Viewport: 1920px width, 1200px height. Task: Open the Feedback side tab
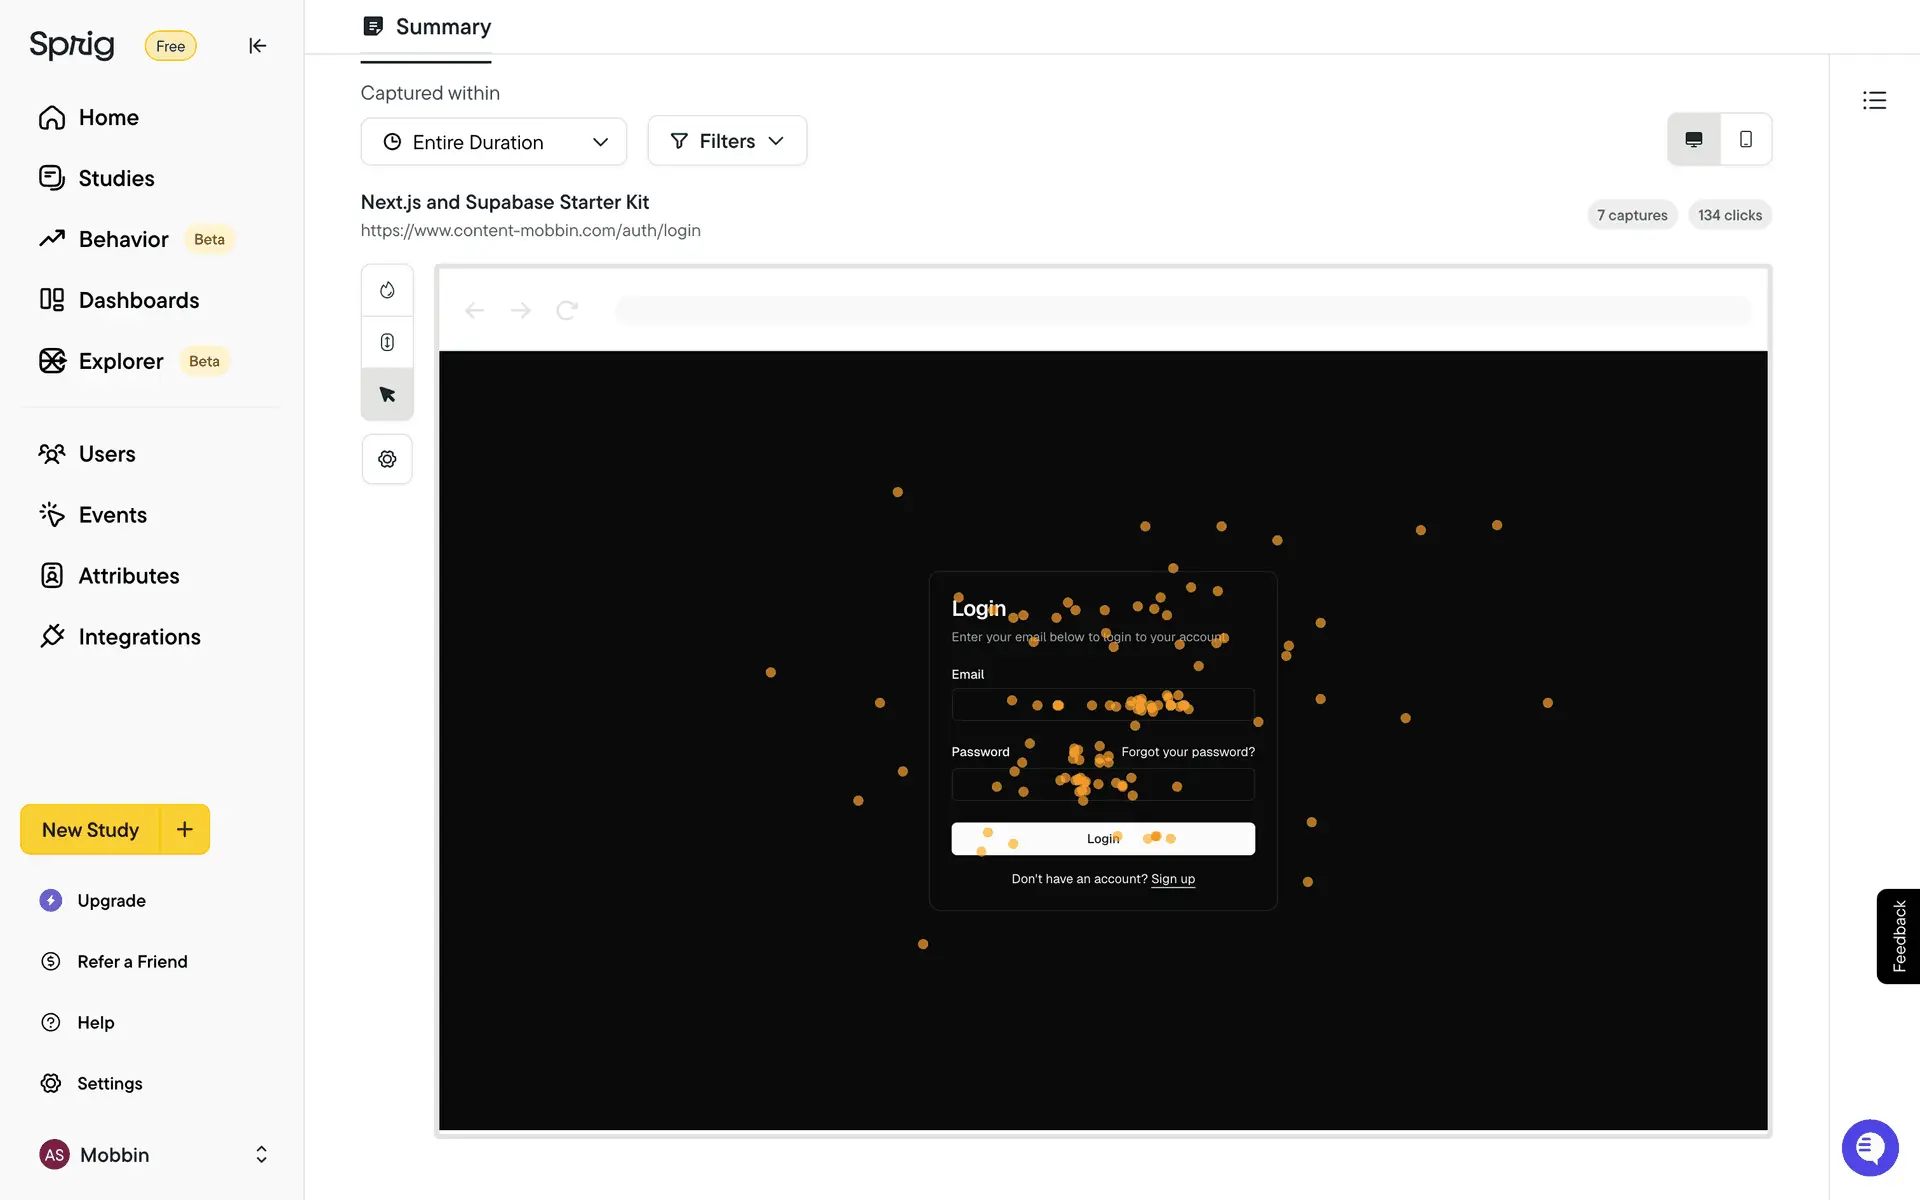coord(1898,936)
